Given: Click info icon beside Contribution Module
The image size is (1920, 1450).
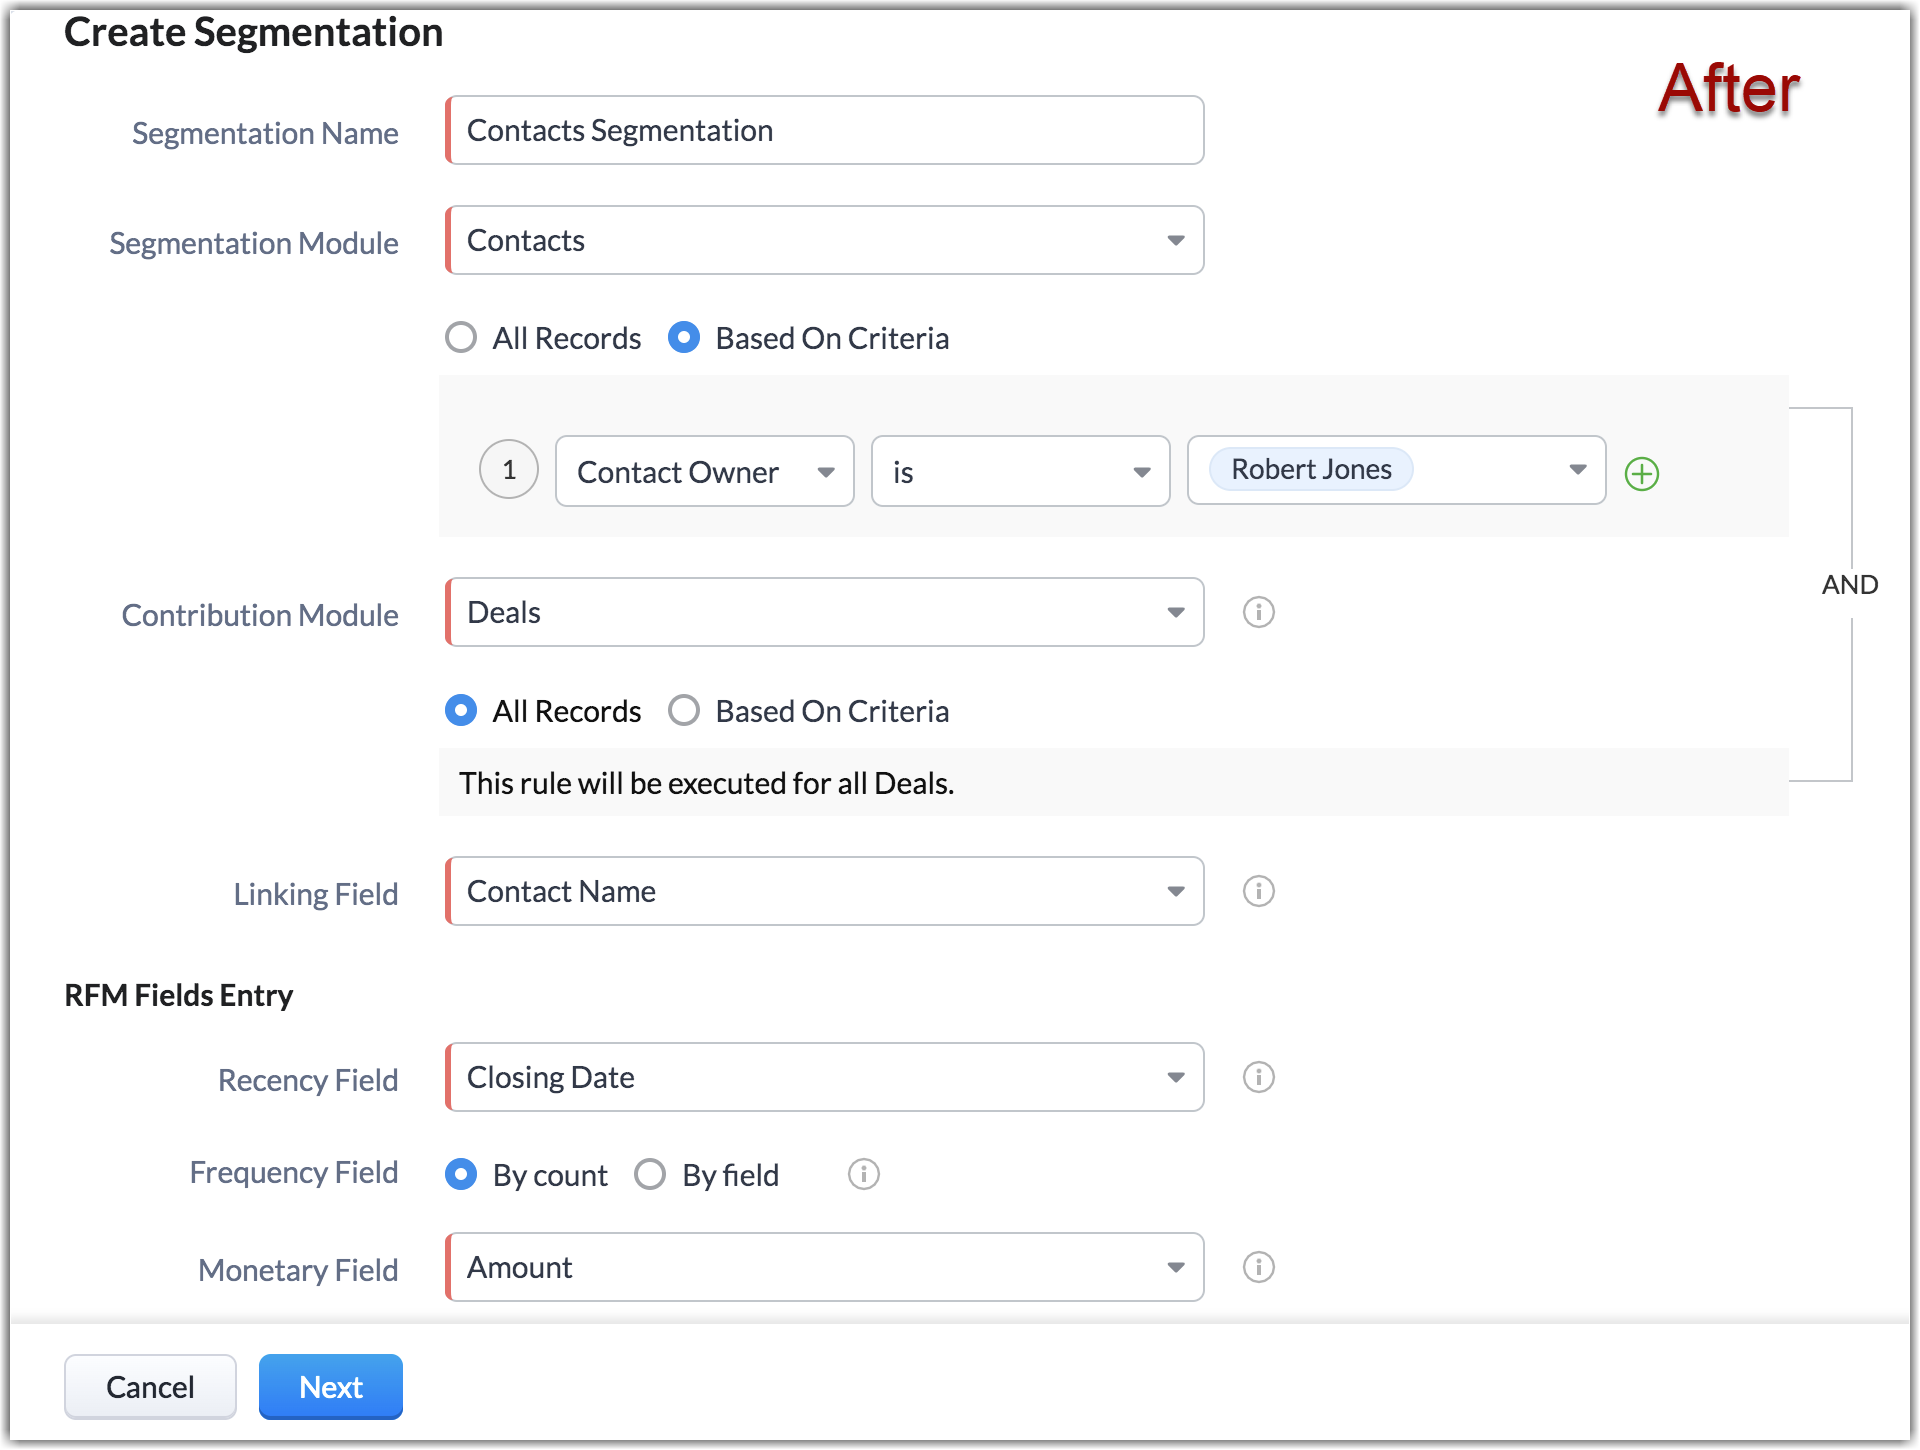Looking at the screenshot, I should (x=1258, y=612).
